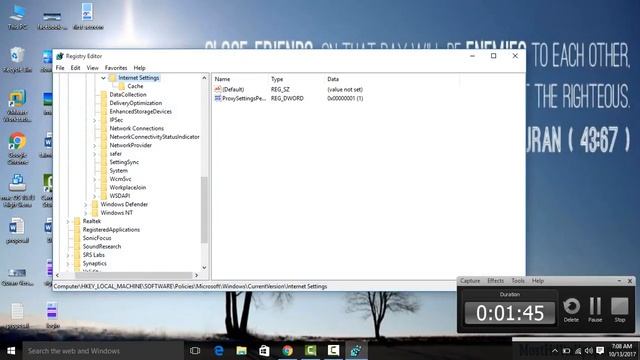Expand the Windows NT key
Viewport: 640px width, 360px height.
85,213
